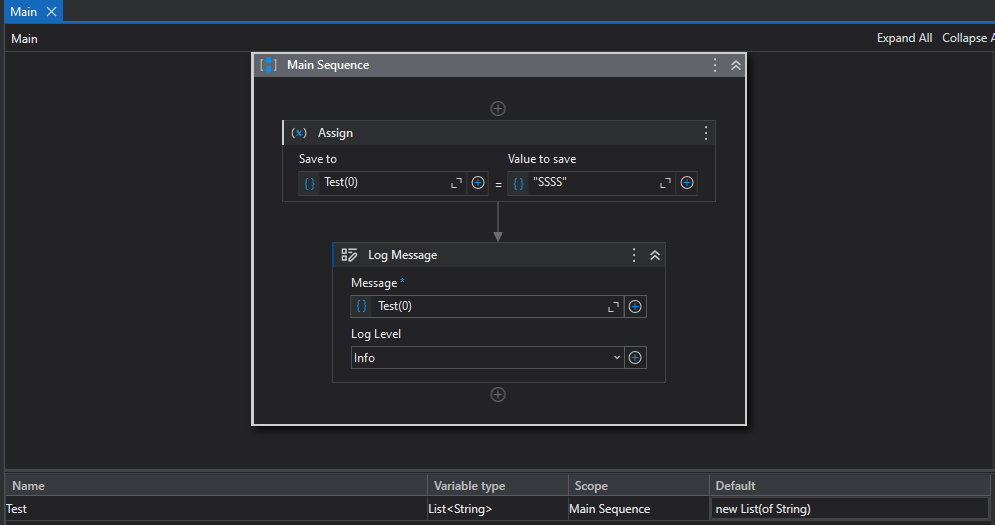Open the Log Level dropdown

tap(487, 357)
